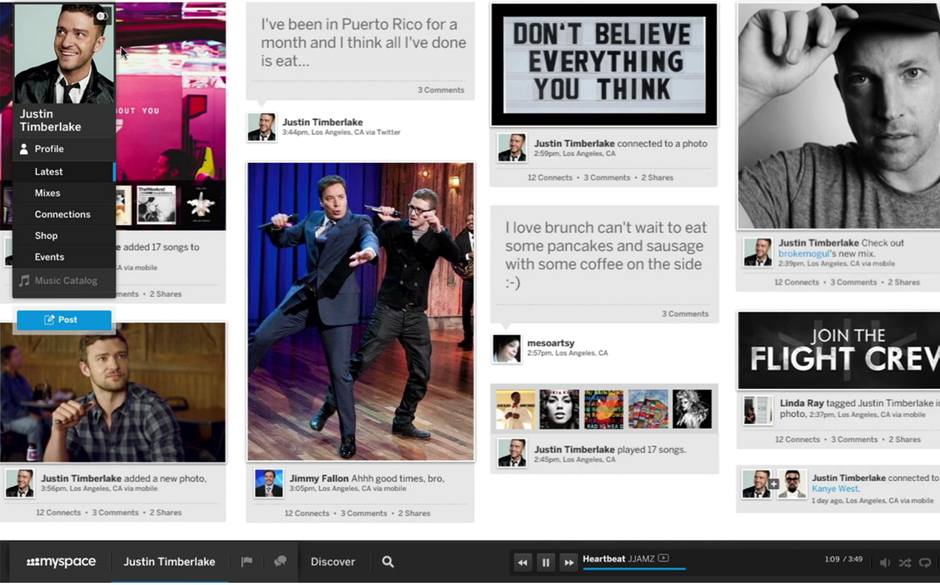Open the flag notifications icon

[x=247, y=562]
